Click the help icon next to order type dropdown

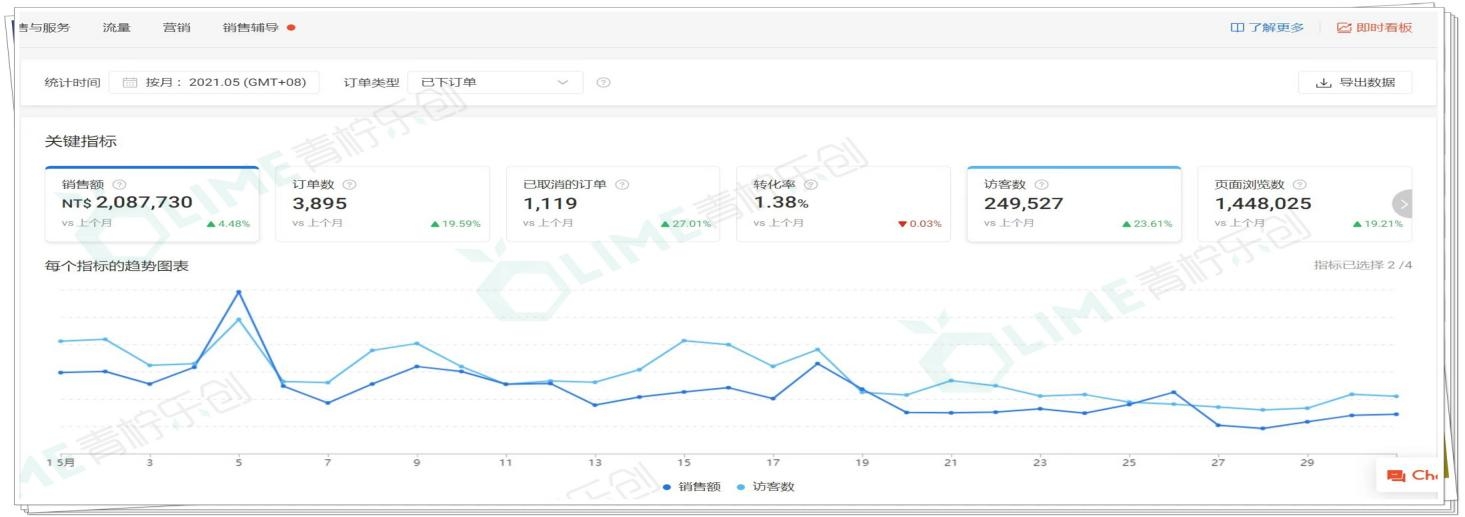tap(603, 82)
